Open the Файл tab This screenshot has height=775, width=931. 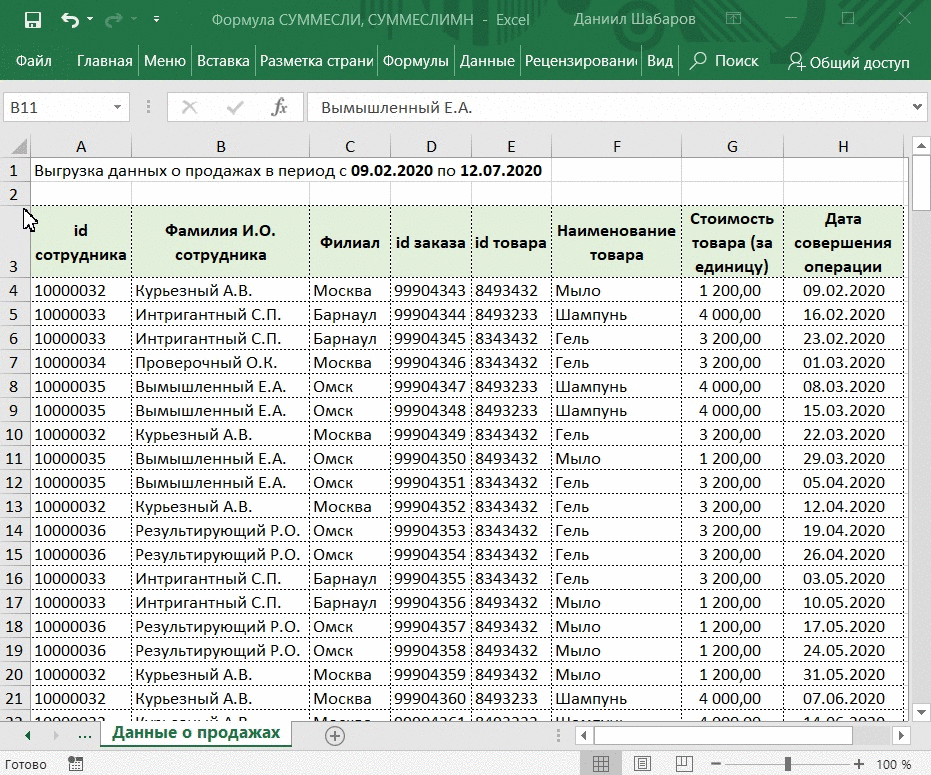click(x=34, y=61)
